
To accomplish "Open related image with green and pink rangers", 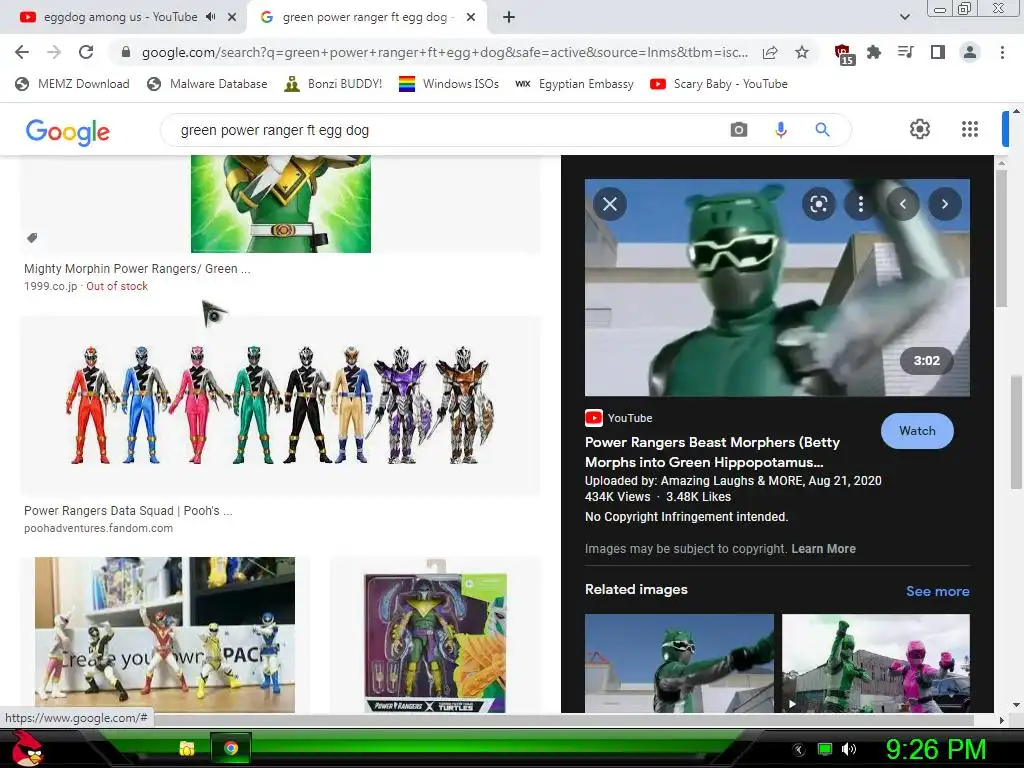I will tap(876, 663).
